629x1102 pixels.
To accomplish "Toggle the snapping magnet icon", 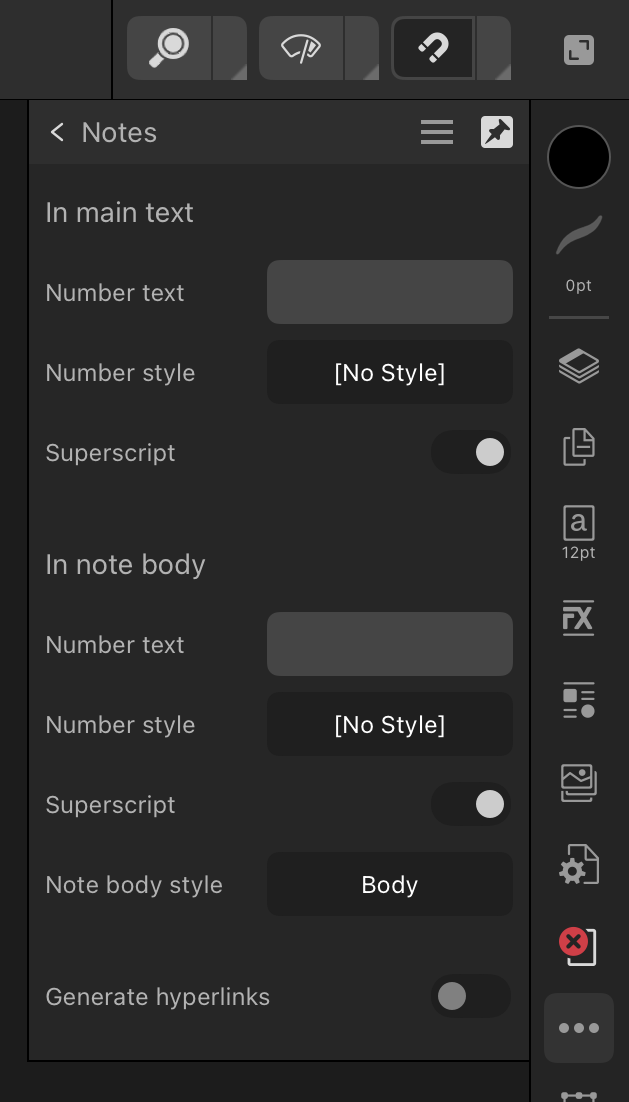I will pyautogui.click(x=432, y=48).
